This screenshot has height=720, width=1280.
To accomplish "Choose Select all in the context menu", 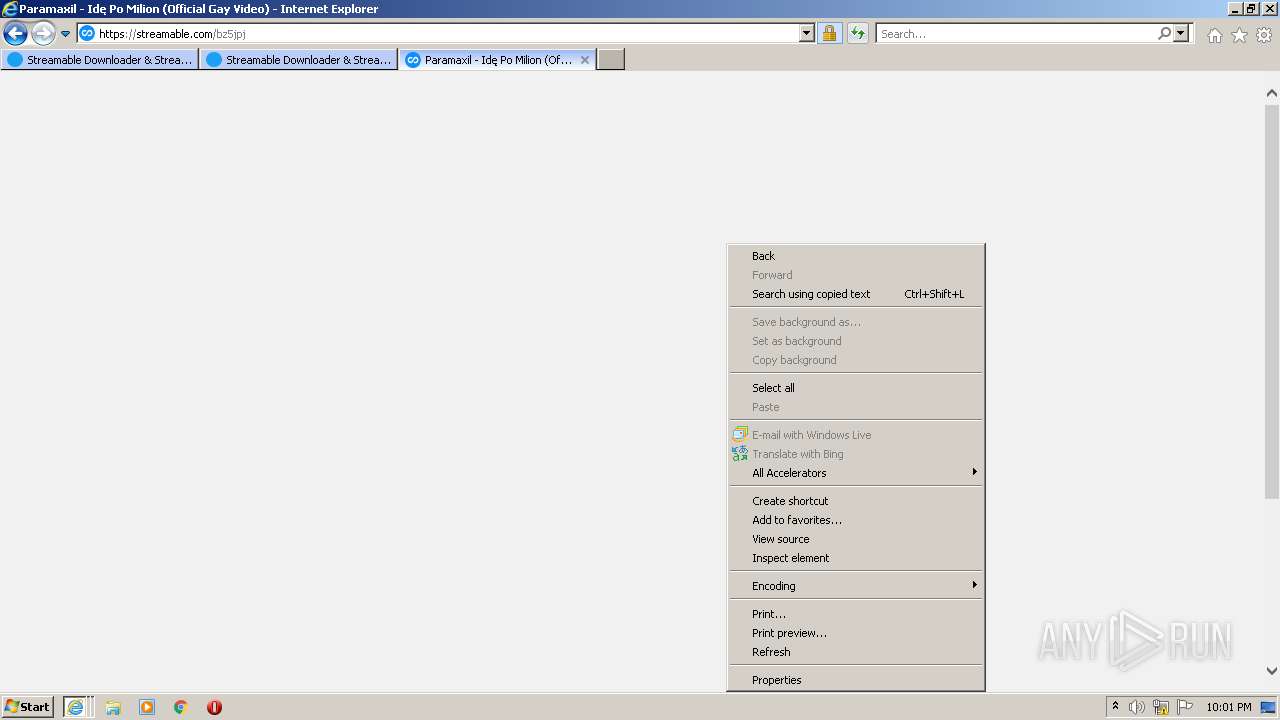I will (x=856, y=388).
